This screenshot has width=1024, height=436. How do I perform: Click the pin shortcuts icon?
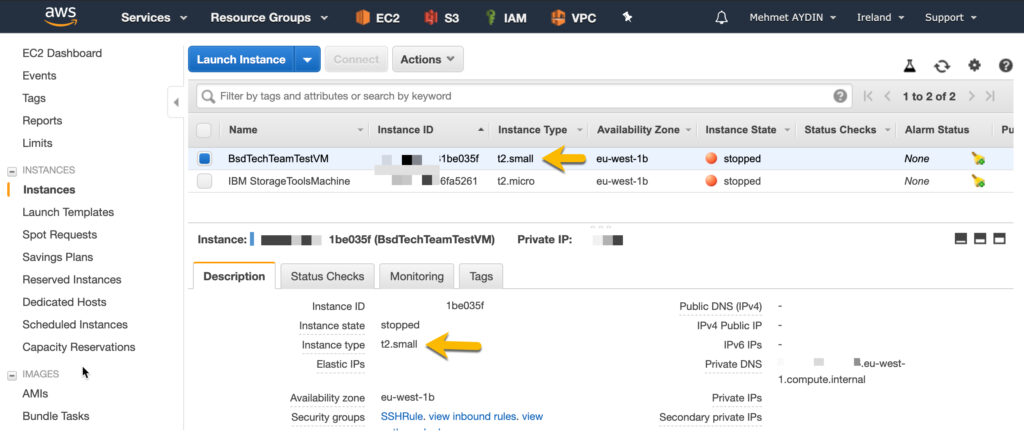click(628, 18)
